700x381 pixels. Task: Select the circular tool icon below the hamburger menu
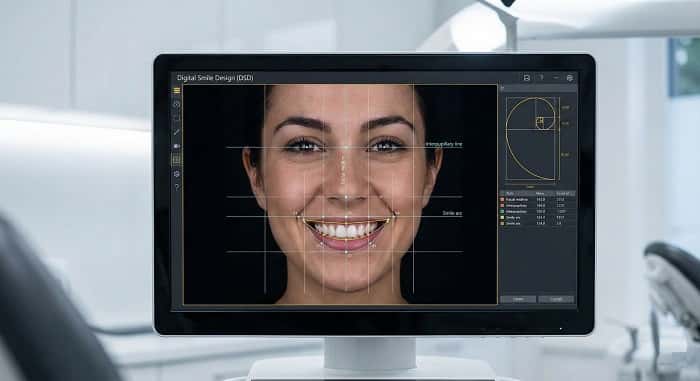[177, 105]
